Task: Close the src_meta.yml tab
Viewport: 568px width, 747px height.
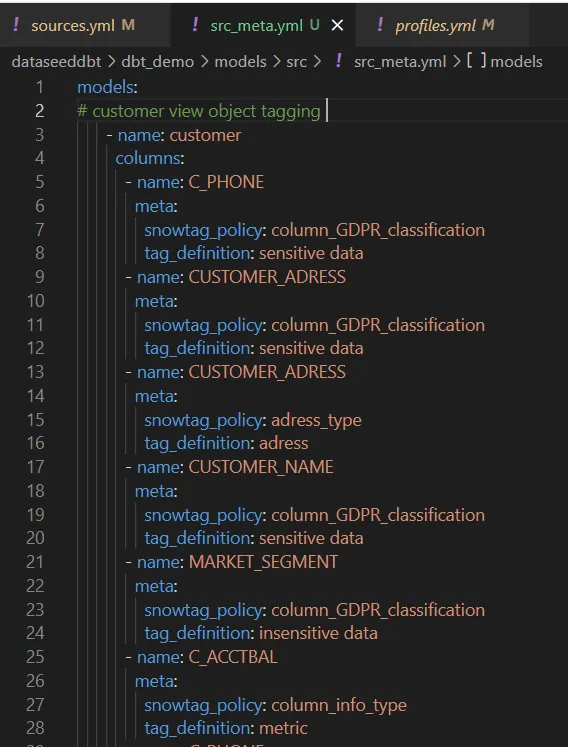Action: (337, 25)
